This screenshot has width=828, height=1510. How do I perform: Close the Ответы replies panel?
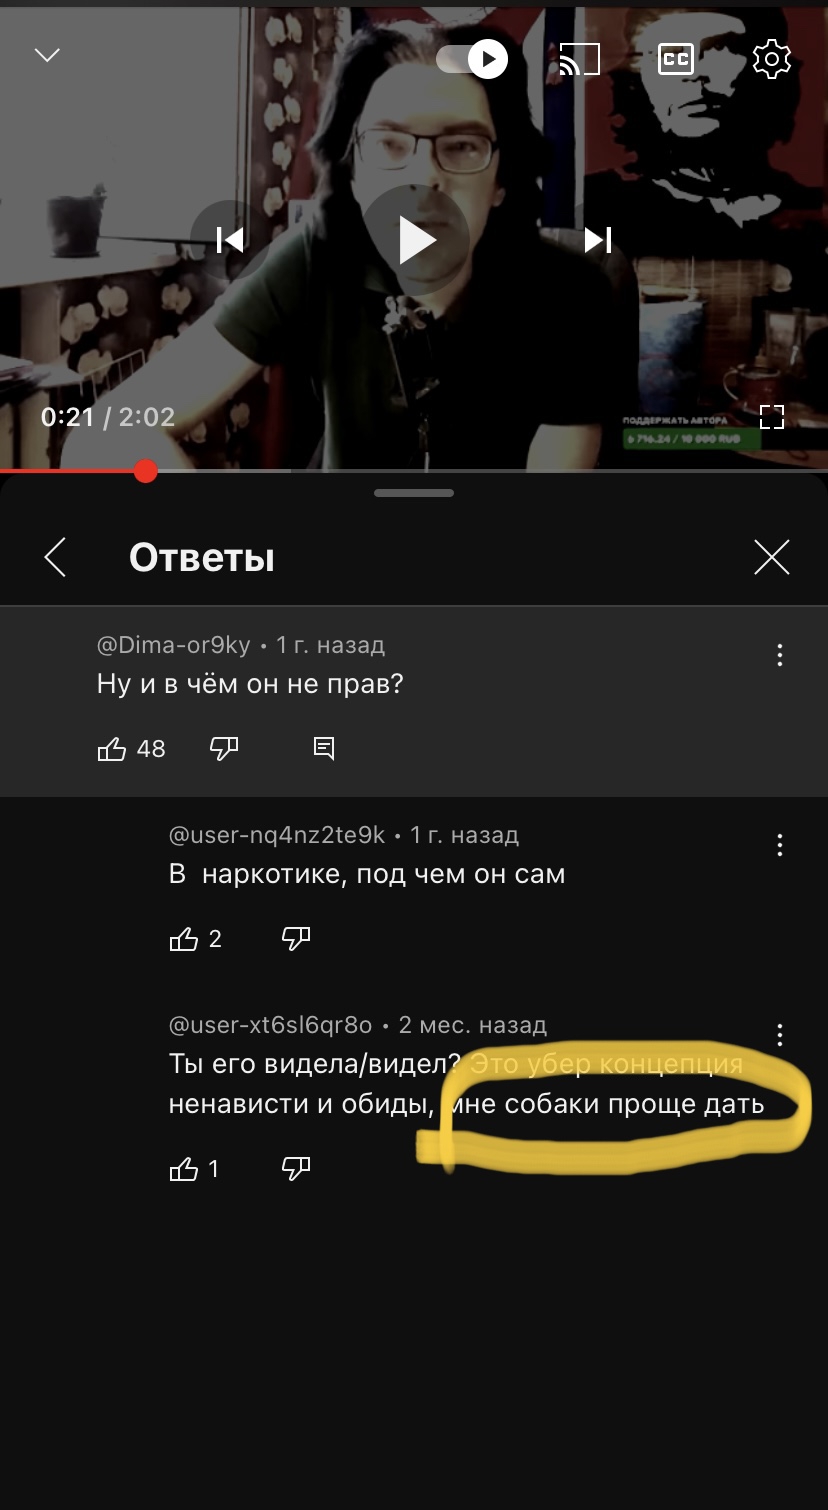click(x=772, y=557)
